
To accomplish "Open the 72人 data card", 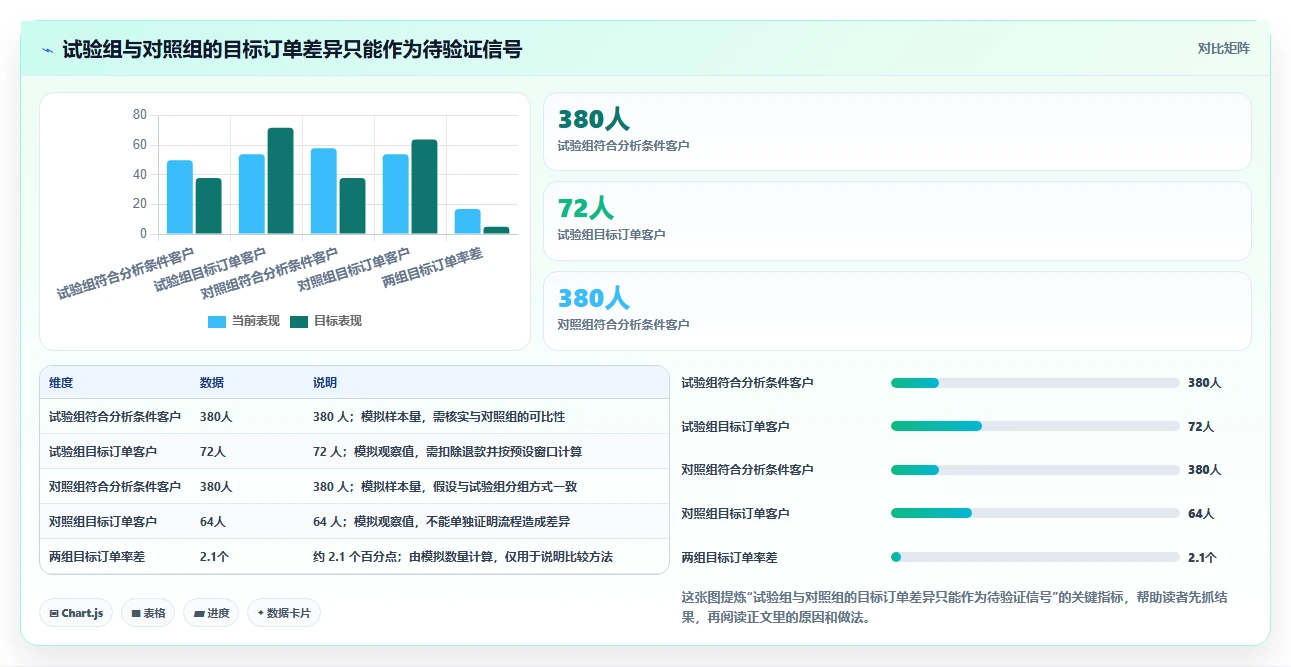I will click(897, 221).
